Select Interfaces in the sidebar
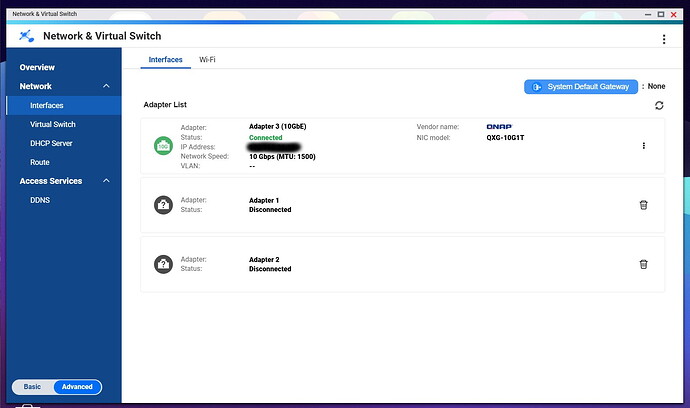The height and width of the screenshot is (408, 690). tap(64, 106)
